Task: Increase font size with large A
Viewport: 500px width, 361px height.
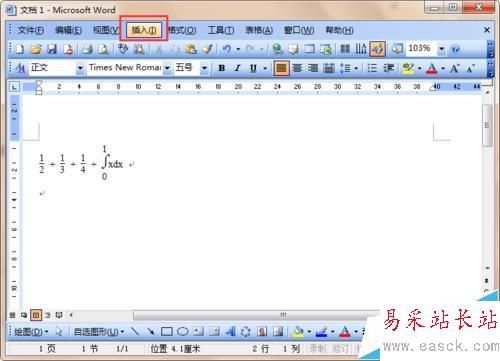Action: pos(455,68)
